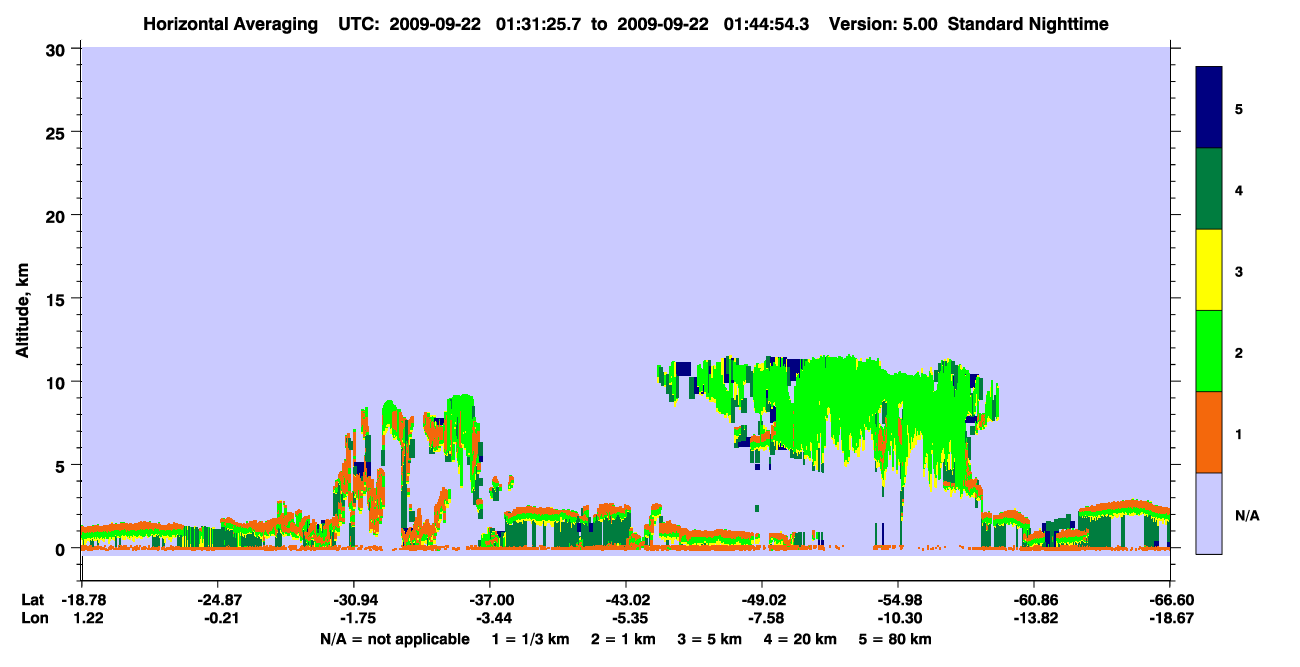Click the legend label '5' beside colorbar
The image size is (1300, 667).
coord(1238,109)
